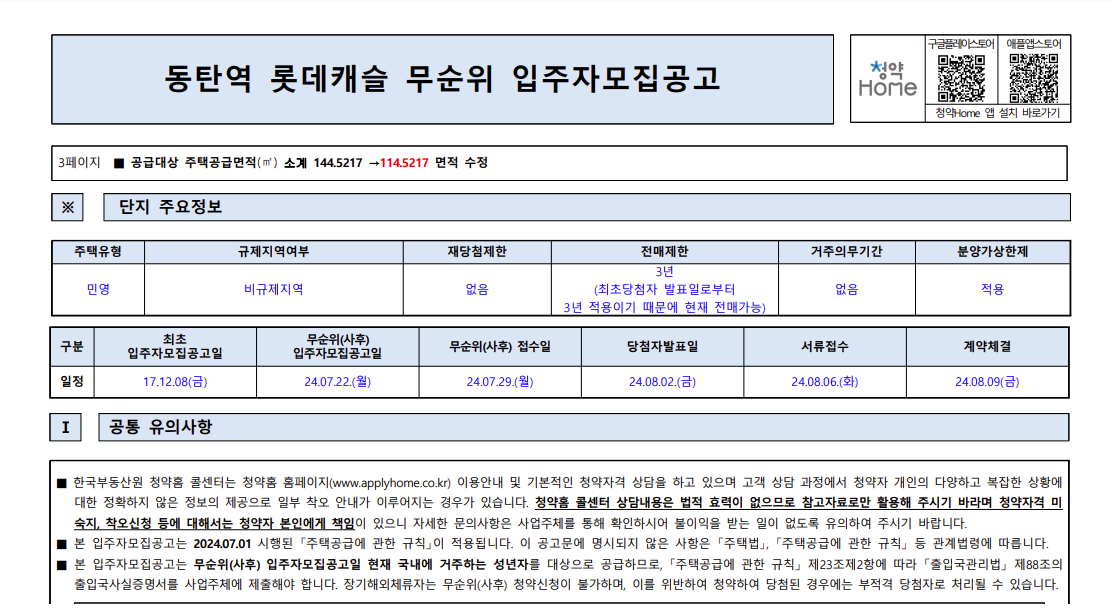Click the '무순위(사후) 접수일' header

tap(500, 347)
